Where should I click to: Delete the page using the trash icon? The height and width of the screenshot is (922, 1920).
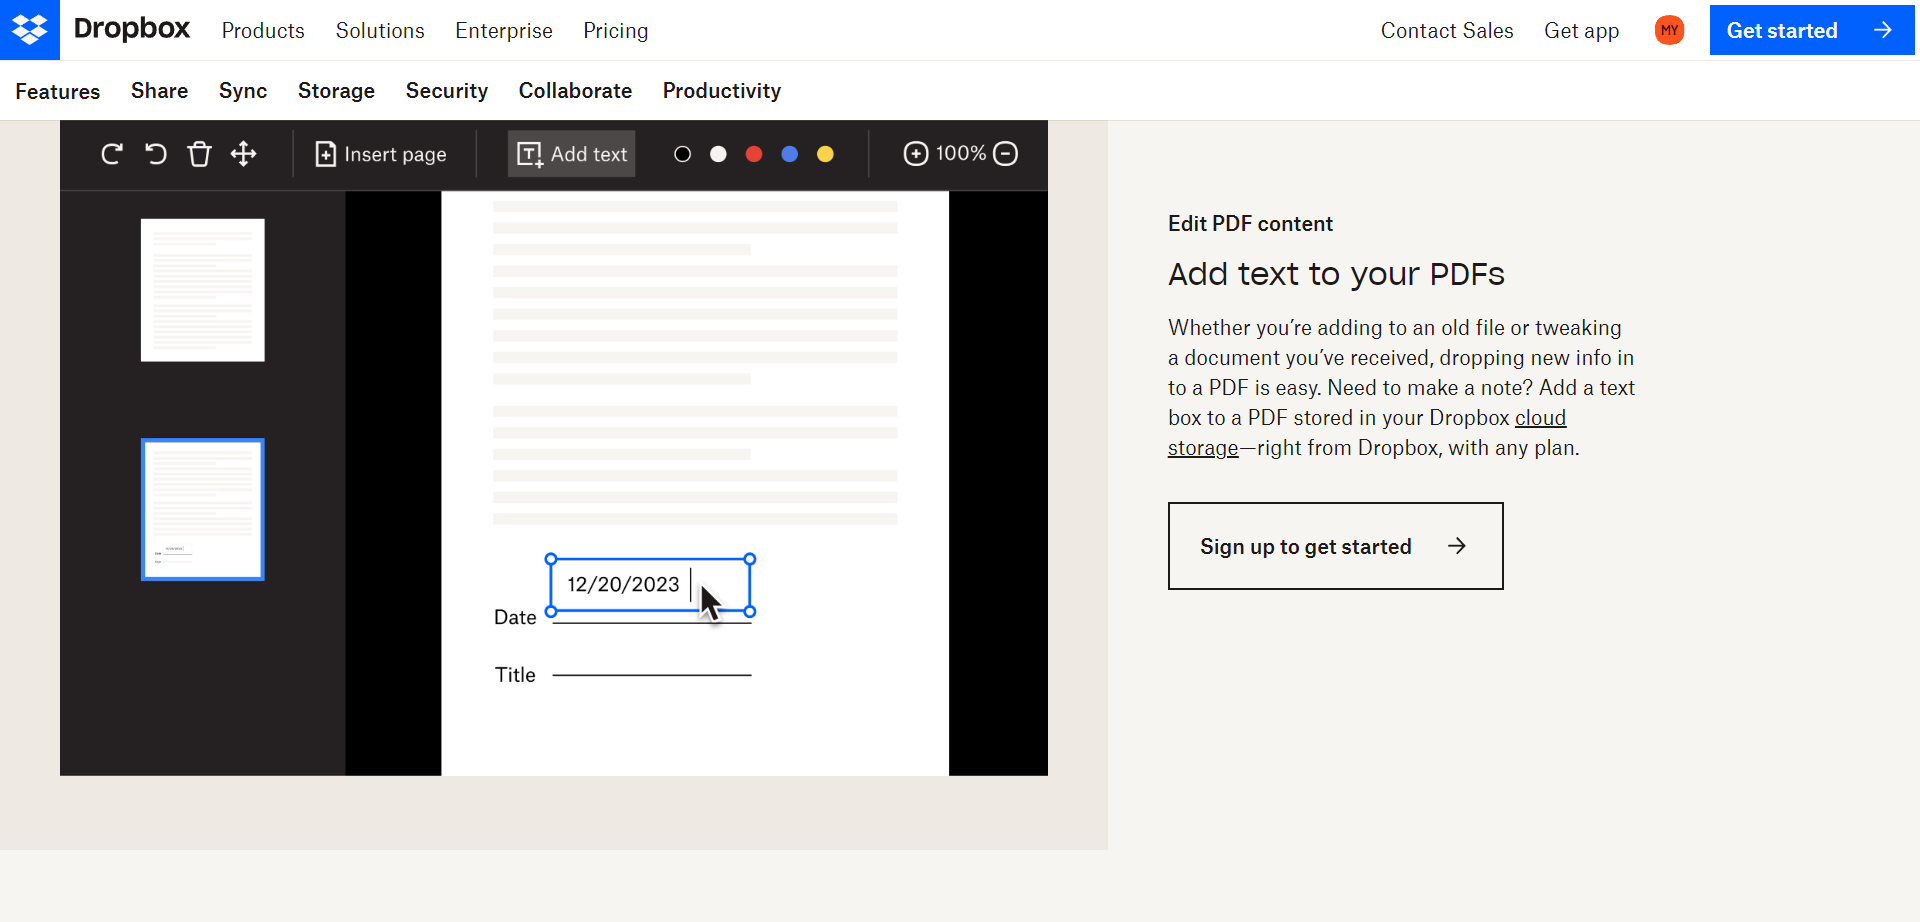tap(199, 153)
